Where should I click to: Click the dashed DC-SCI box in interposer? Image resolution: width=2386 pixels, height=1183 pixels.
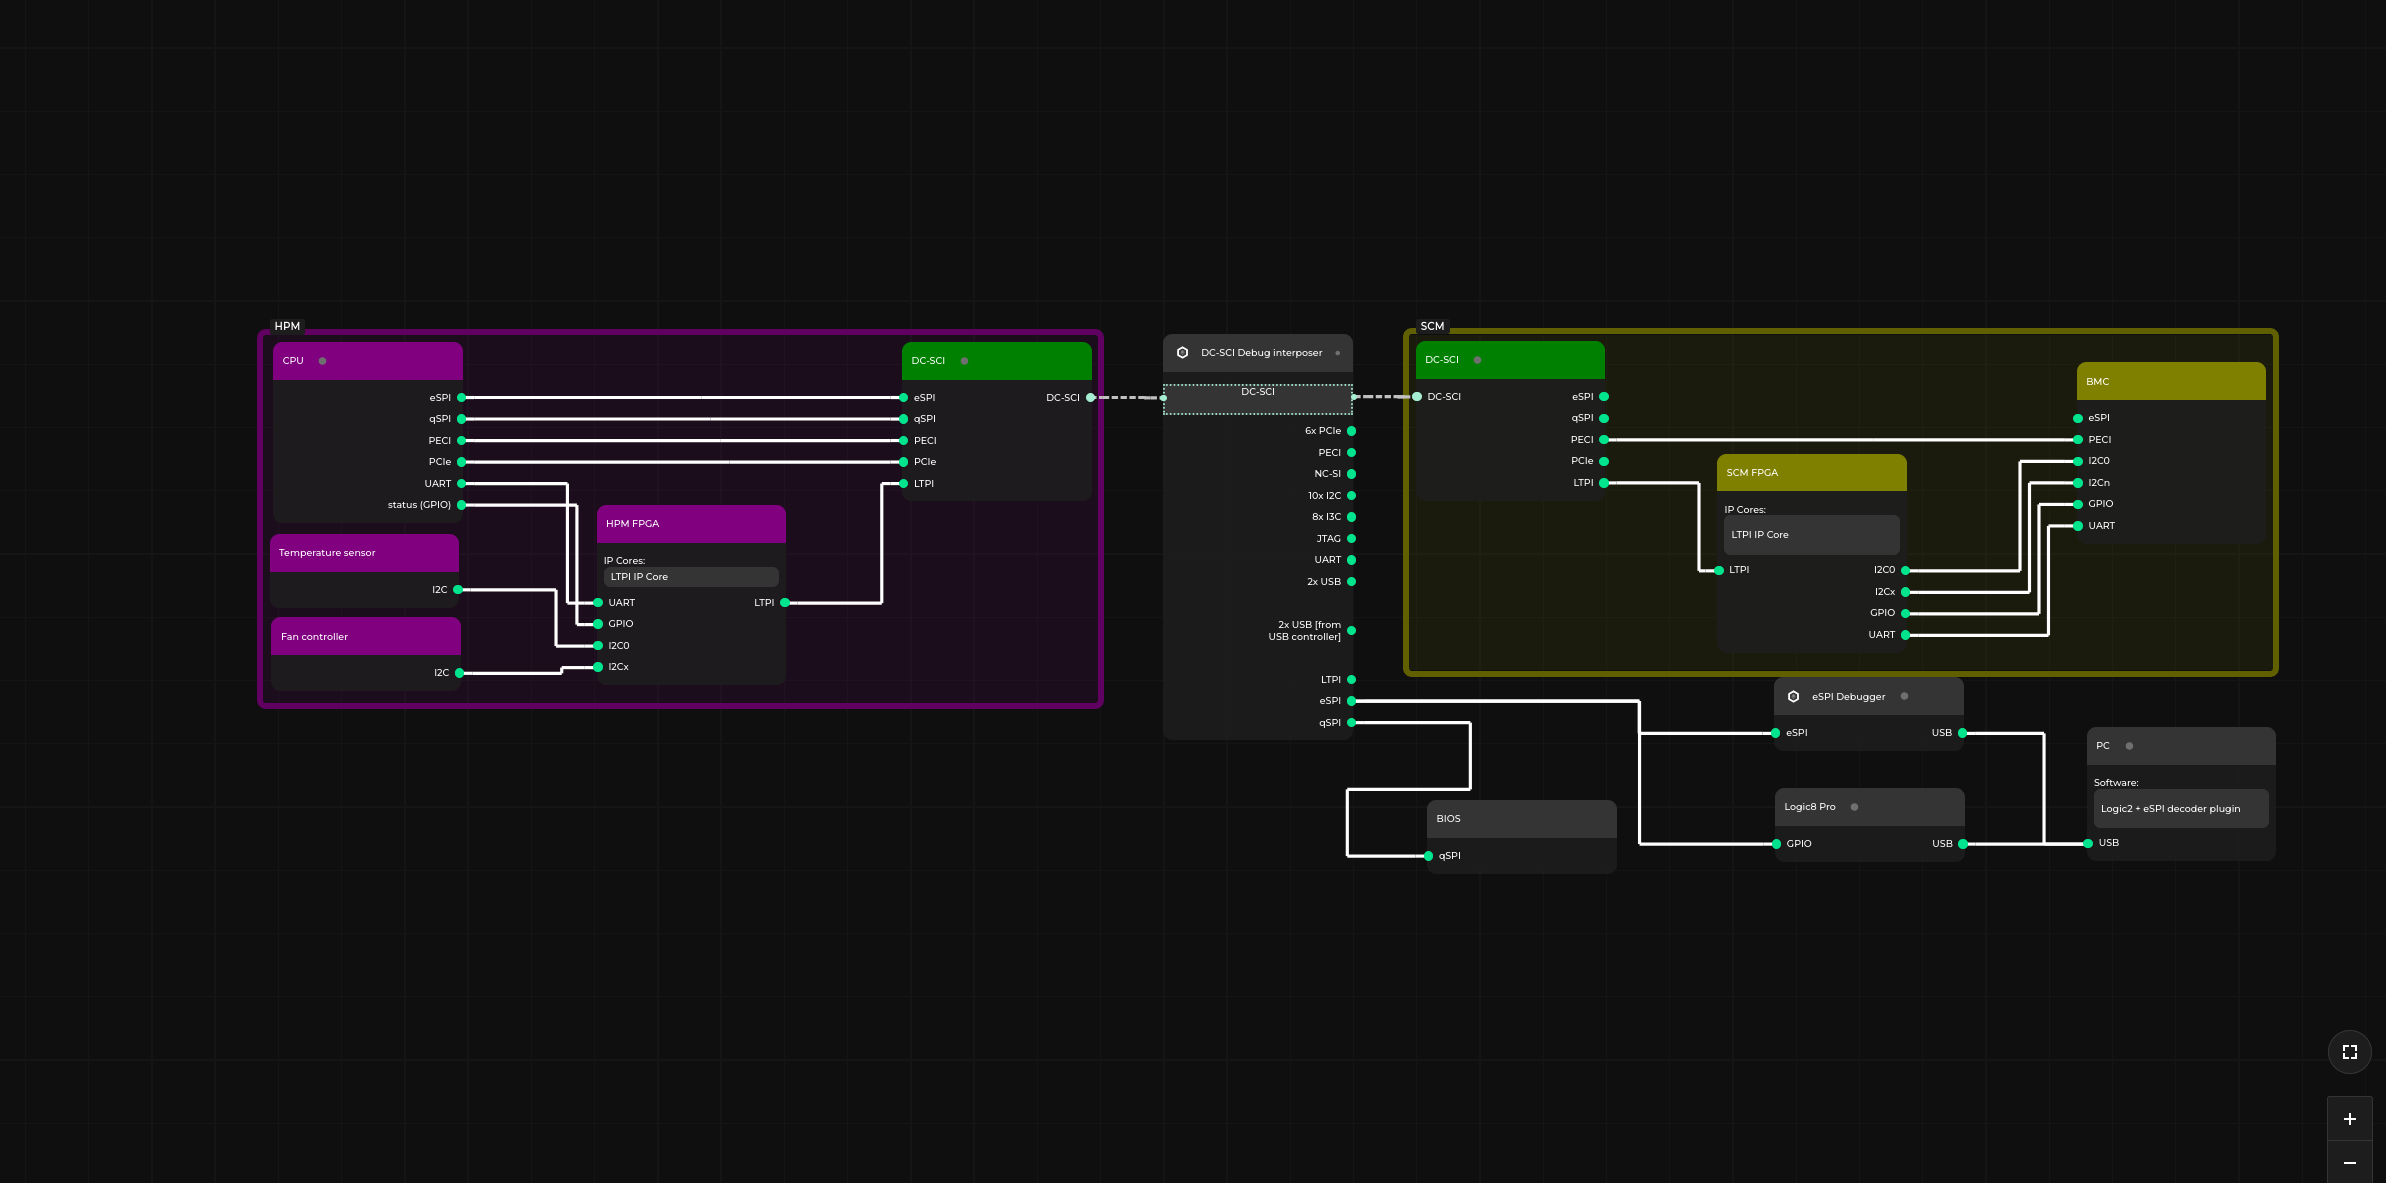[x=1258, y=399]
